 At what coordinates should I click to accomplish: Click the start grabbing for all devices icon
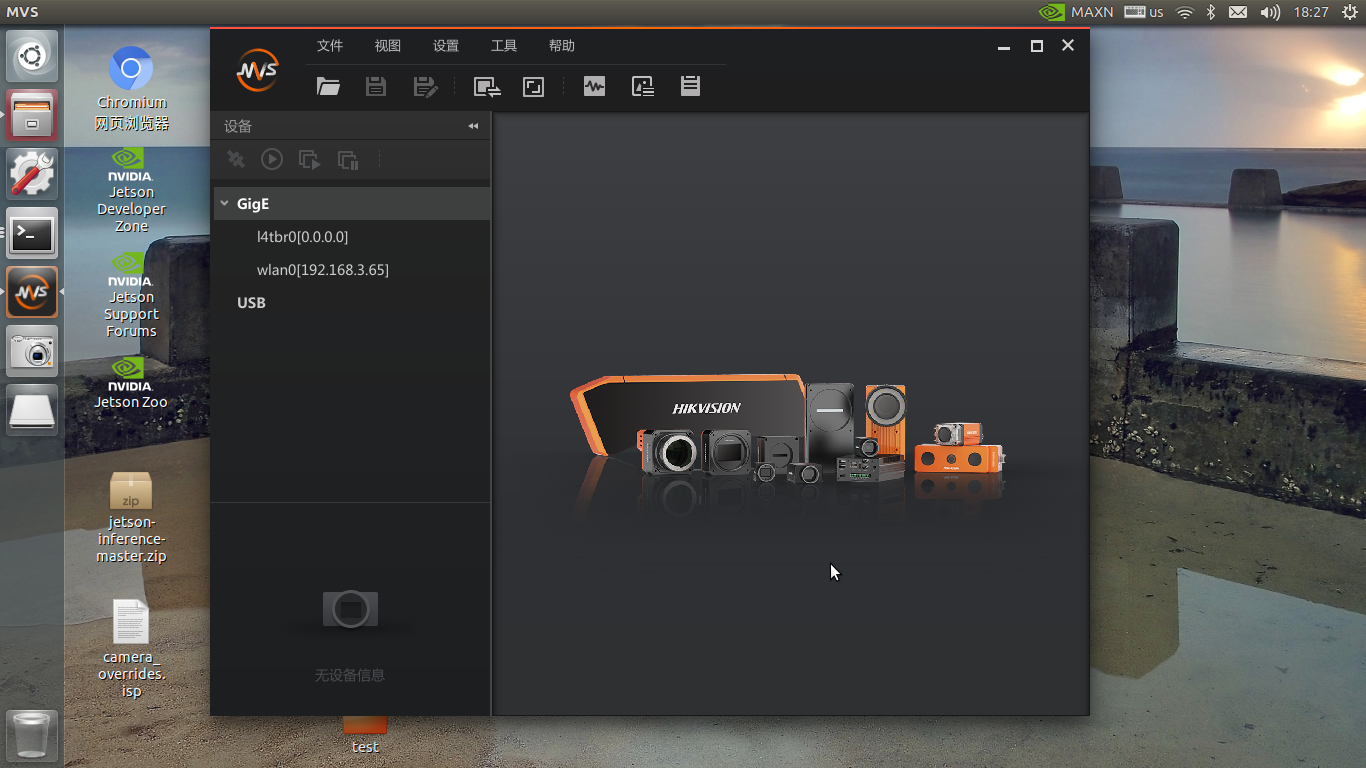click(x=309, y=159)
